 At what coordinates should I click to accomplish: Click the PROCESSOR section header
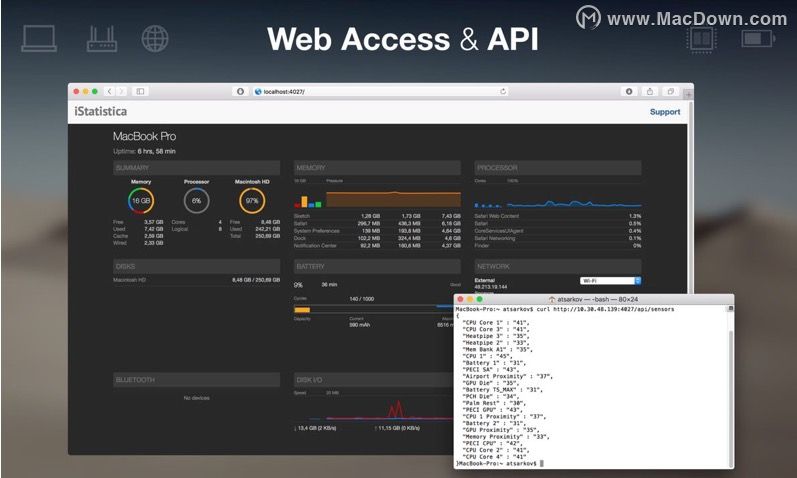click(x=558, y=168)
